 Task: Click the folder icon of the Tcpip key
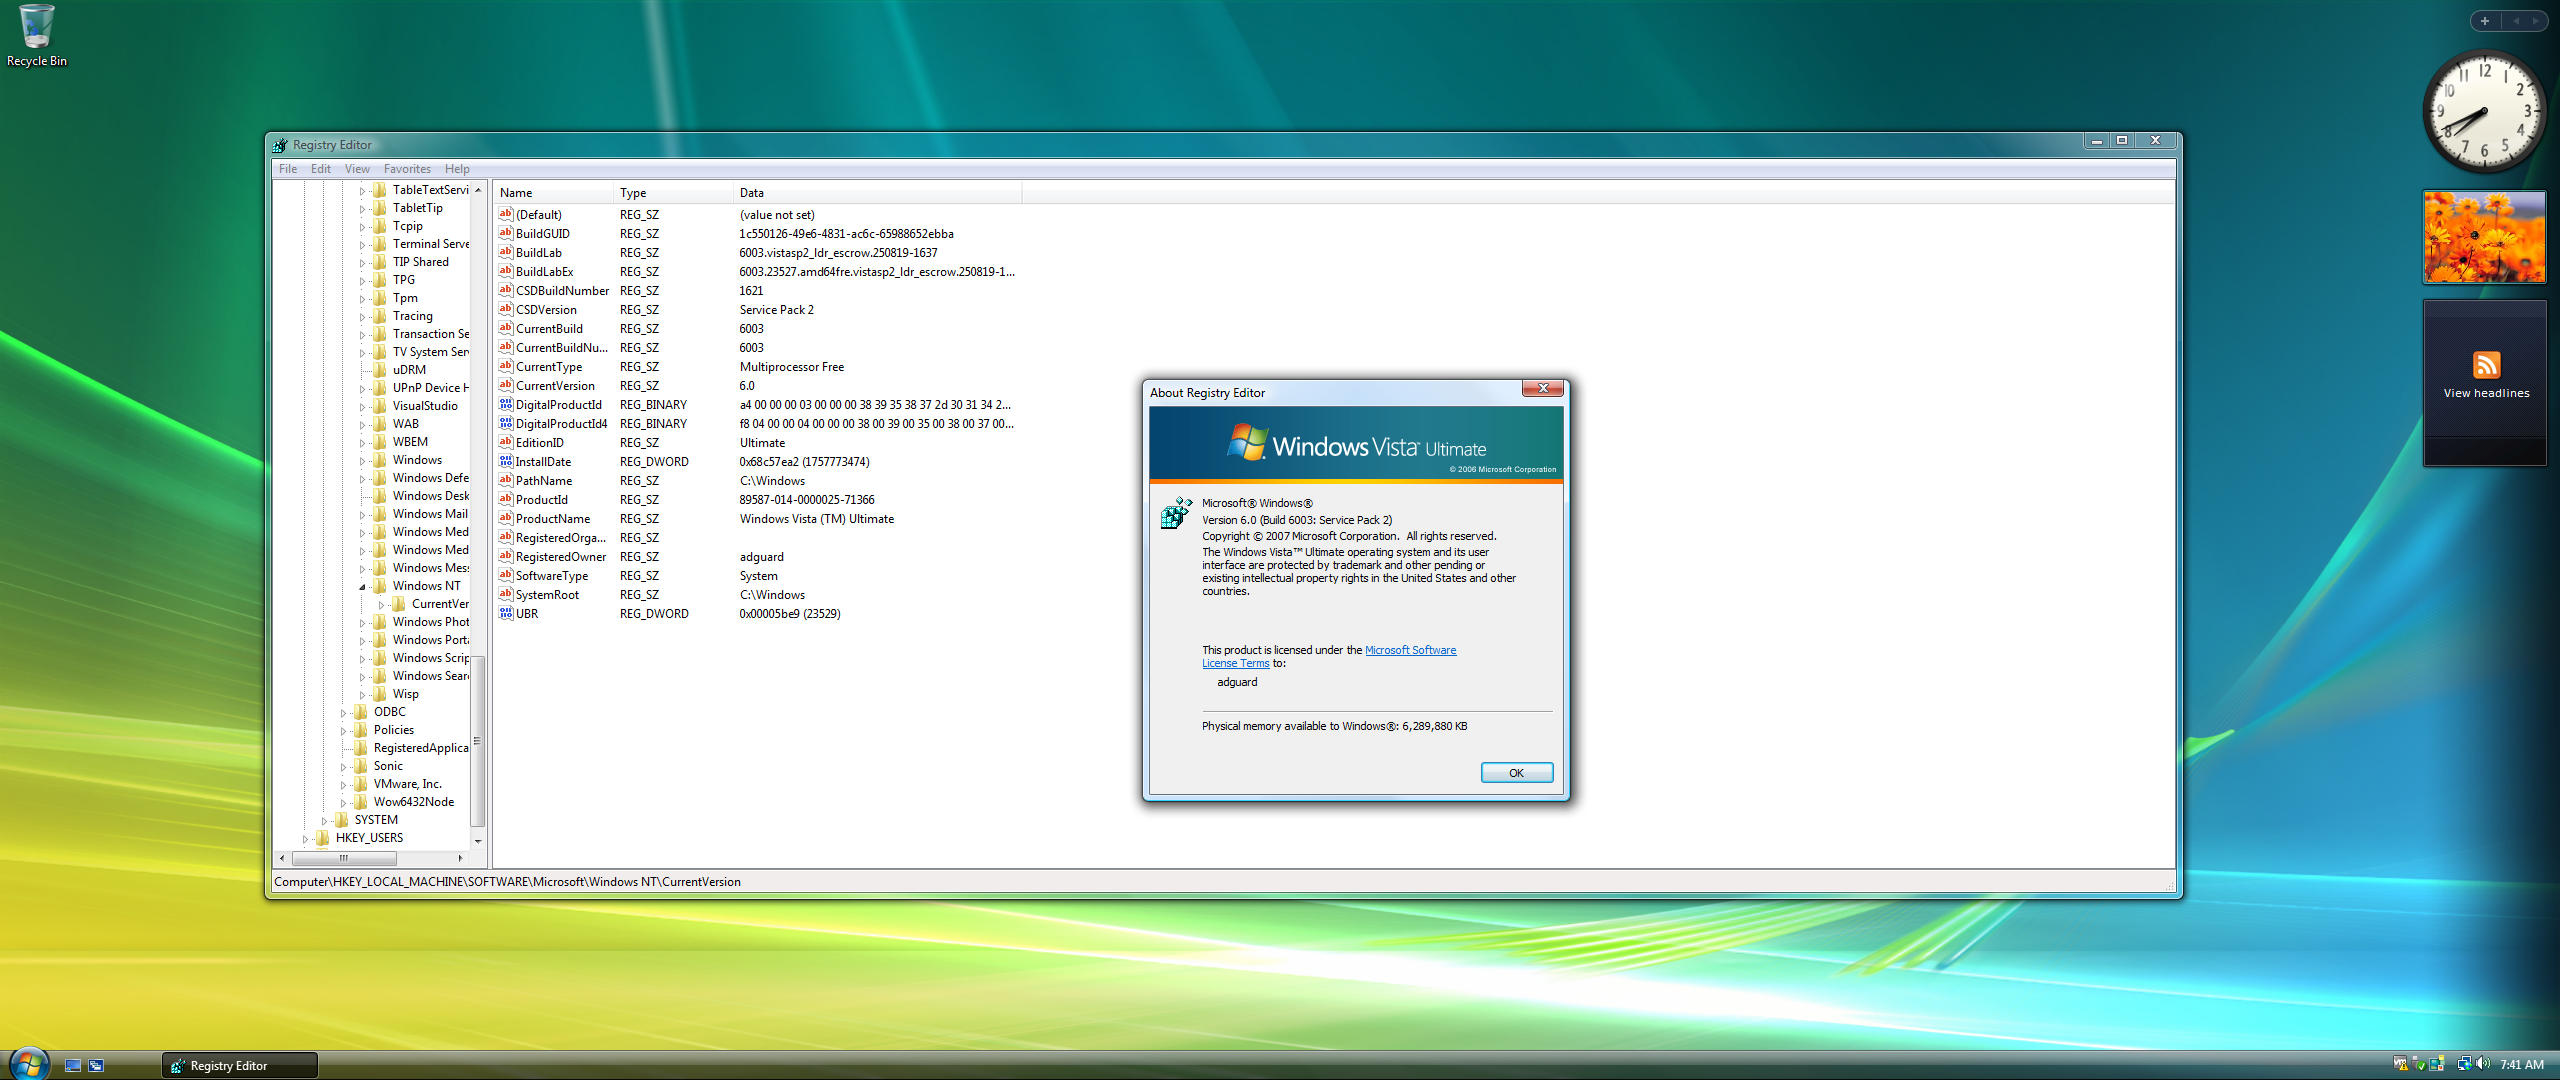(379, 226)
